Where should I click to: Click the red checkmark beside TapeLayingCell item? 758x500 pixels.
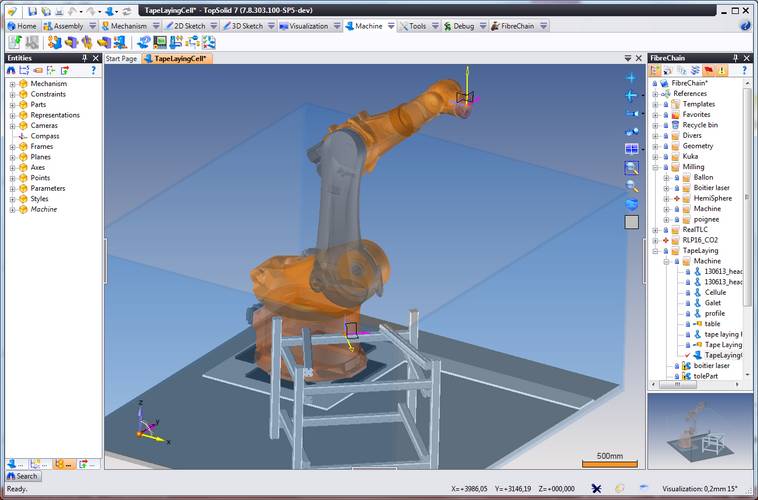(687, 355)
